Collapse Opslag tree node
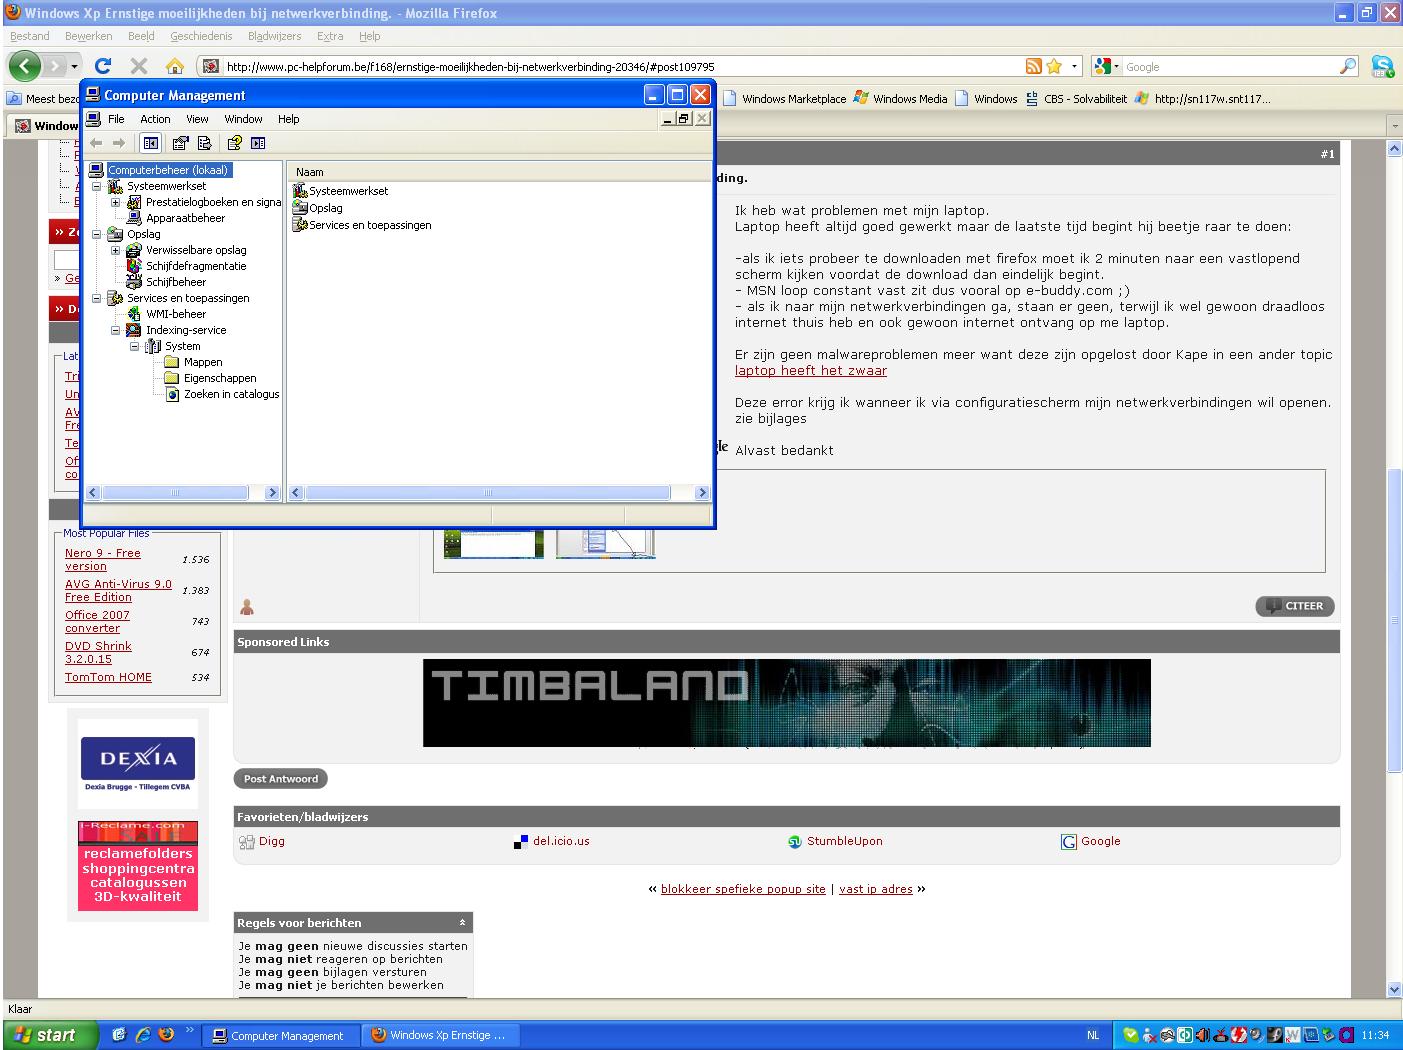This screenshot has width=1403, height=1050. (x=97, y=234)
